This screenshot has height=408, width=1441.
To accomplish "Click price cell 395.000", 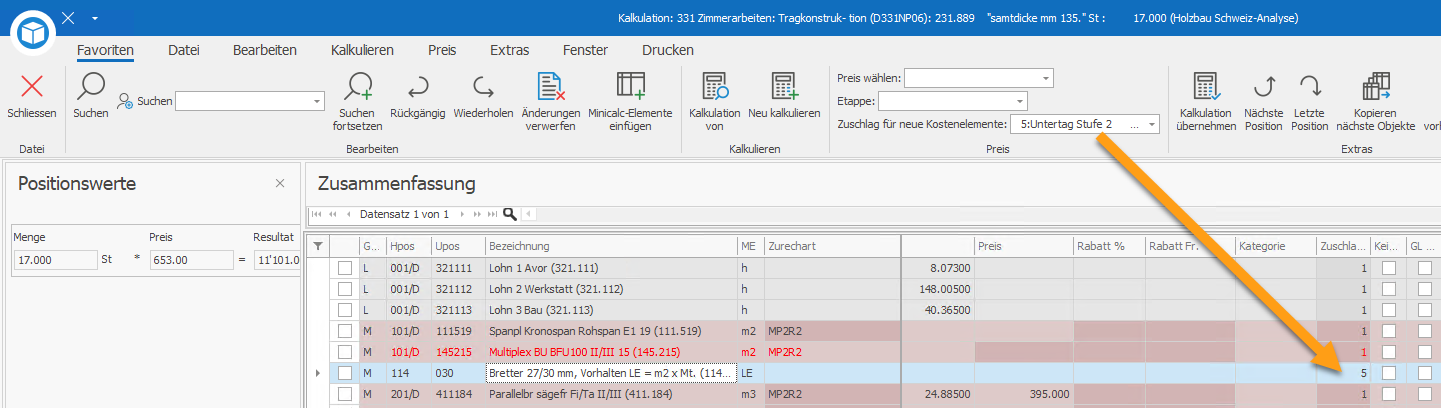I will tap(1024, 394).
